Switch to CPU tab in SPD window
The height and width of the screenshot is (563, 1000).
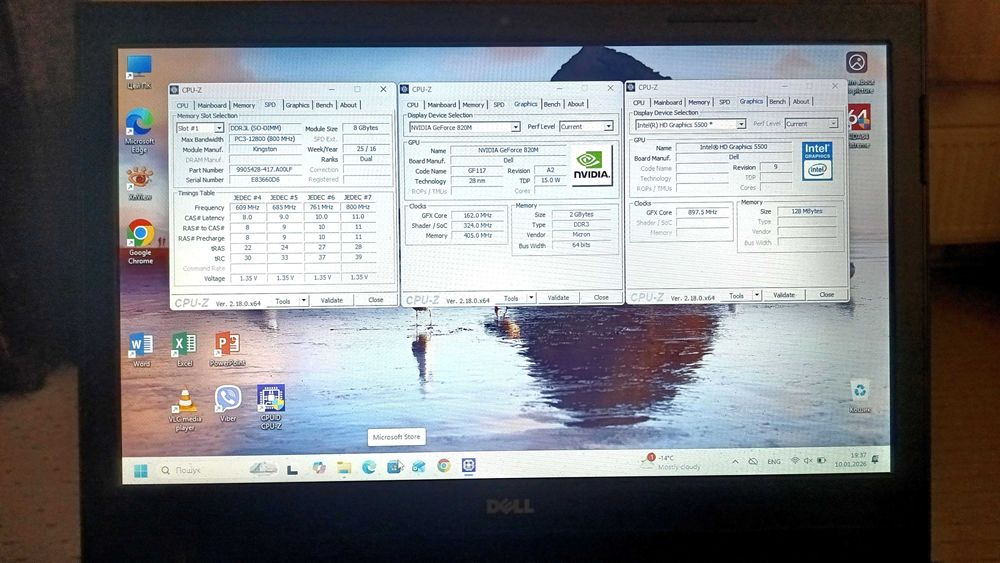tap(183, 105)
